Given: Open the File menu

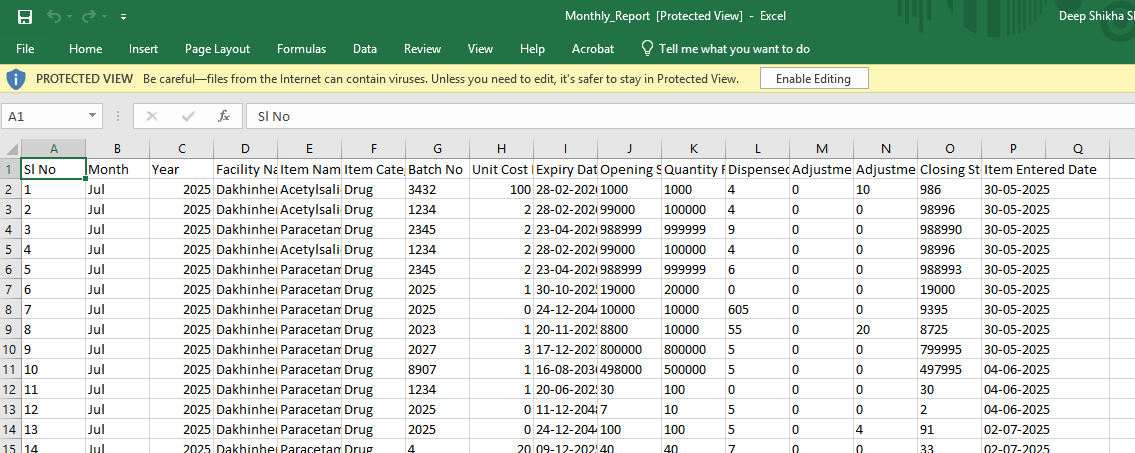Looking at the screenshot, I should click(x=25, y=48).
